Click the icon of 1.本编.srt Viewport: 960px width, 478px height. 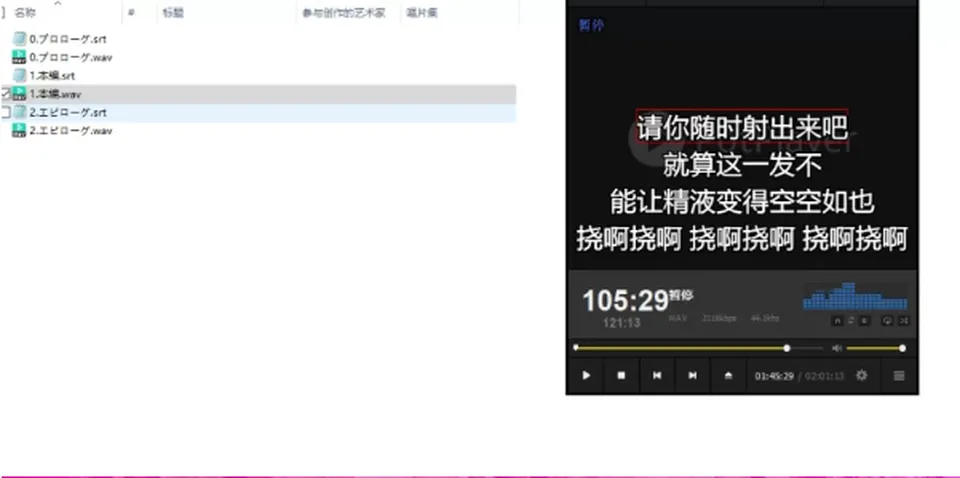(19, 75)
